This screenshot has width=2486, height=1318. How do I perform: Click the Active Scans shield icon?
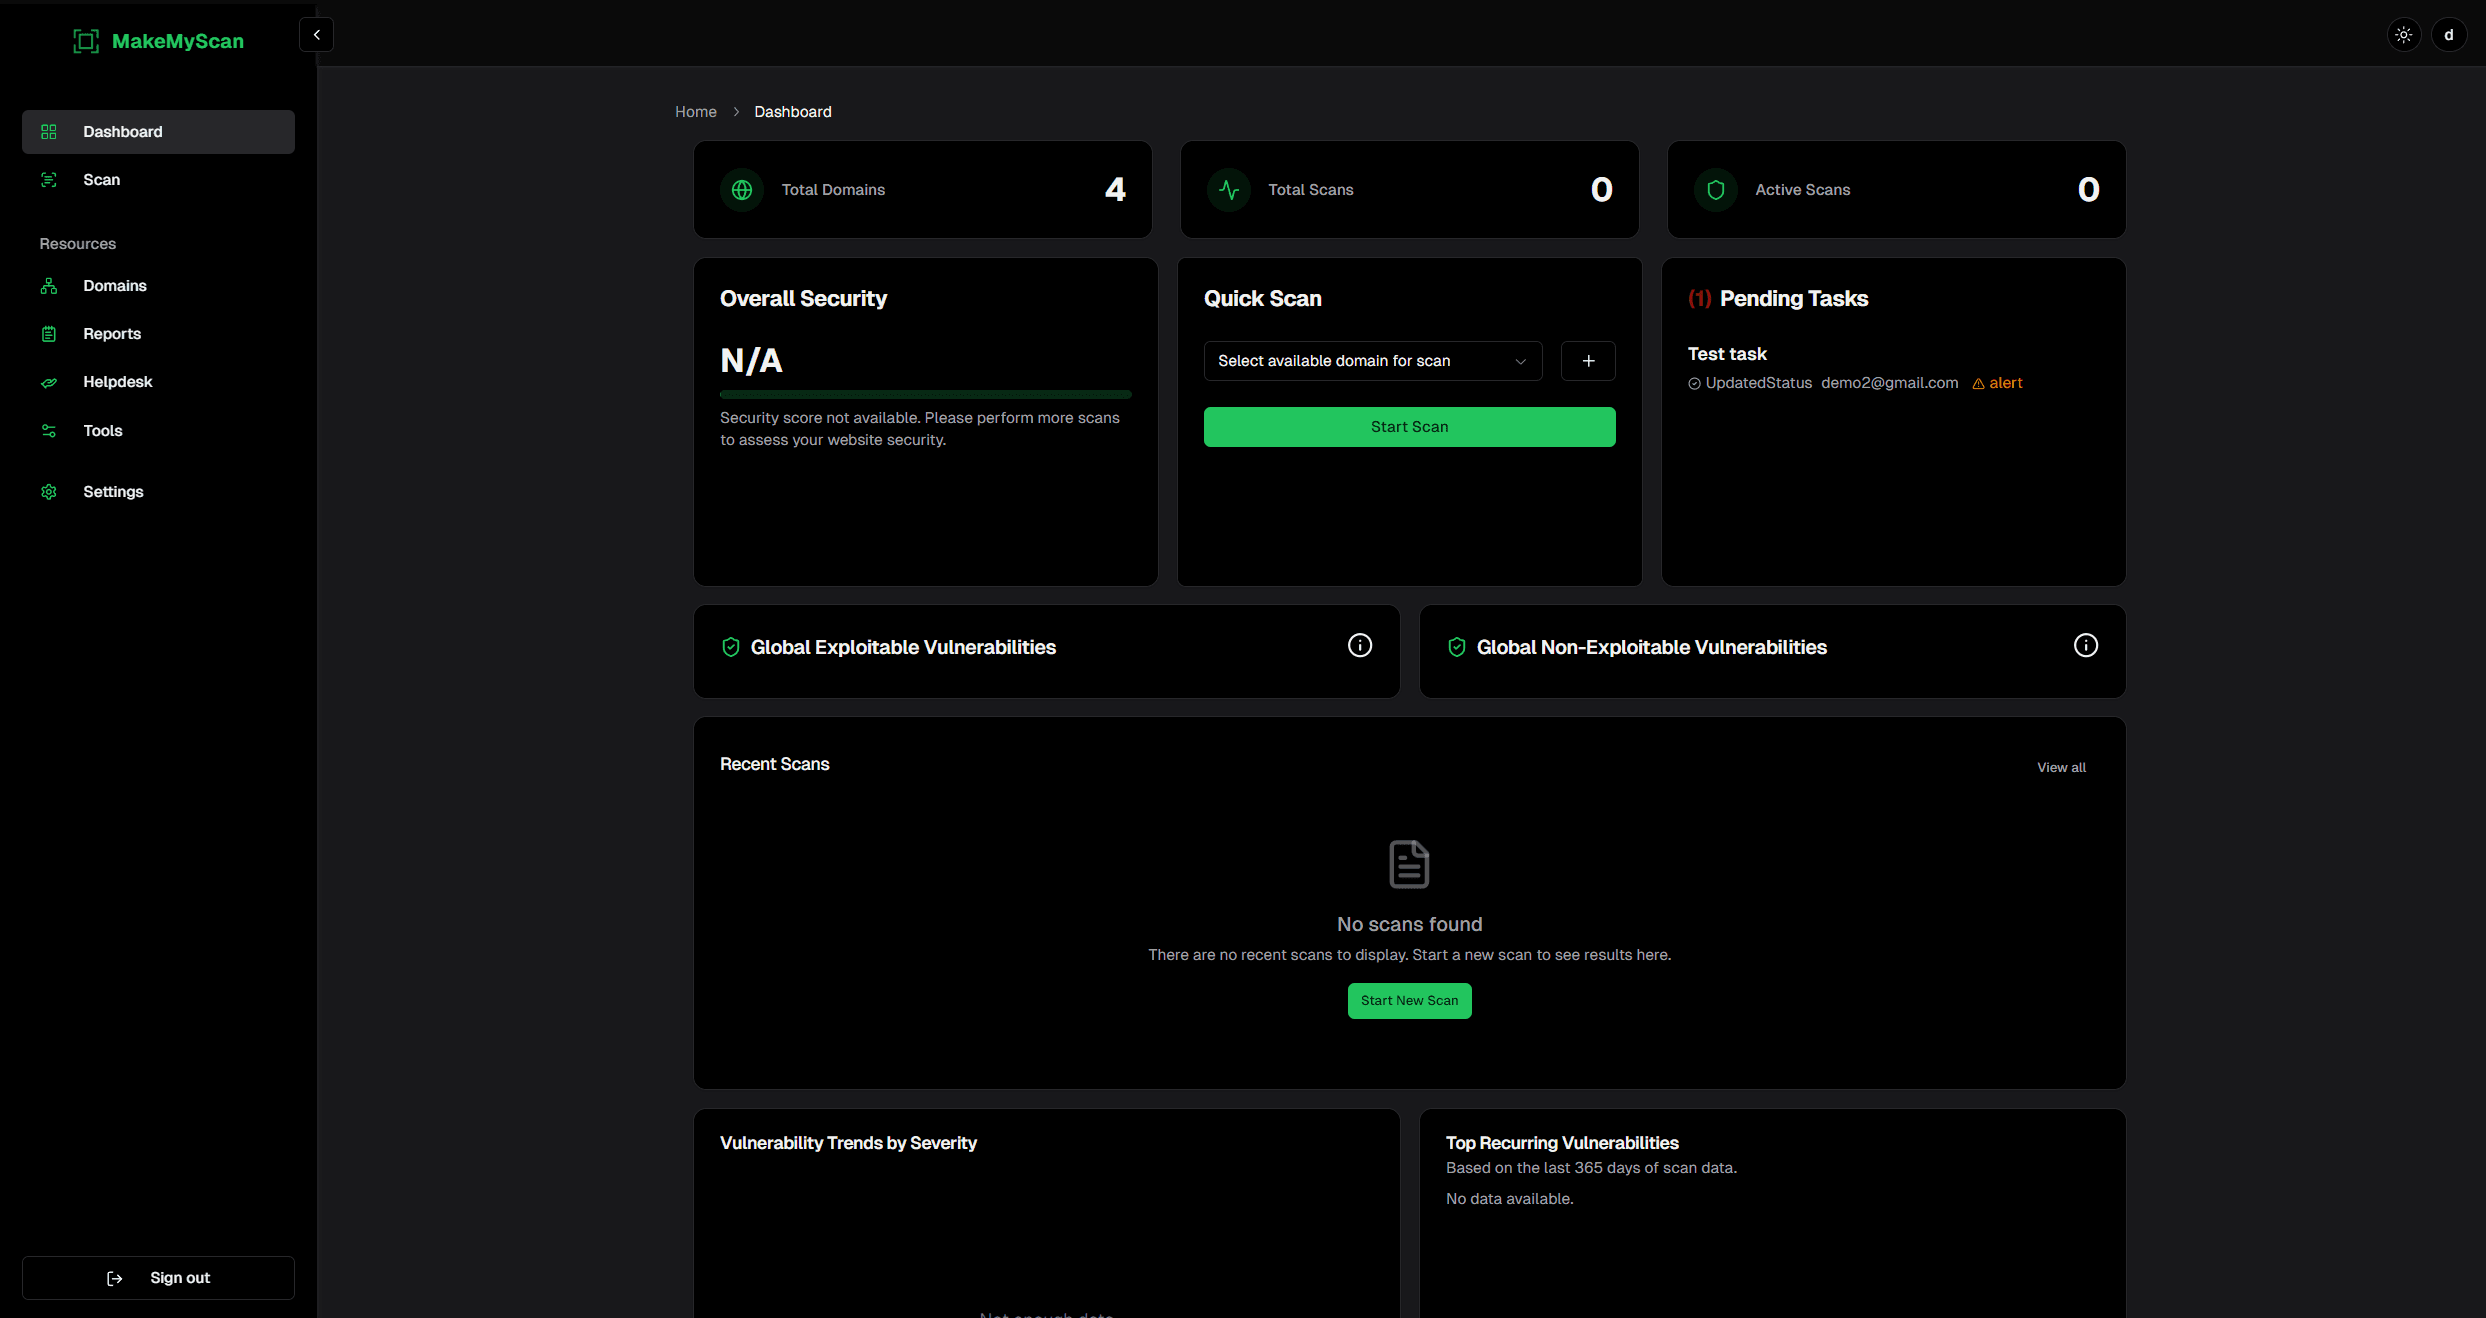1716,190
